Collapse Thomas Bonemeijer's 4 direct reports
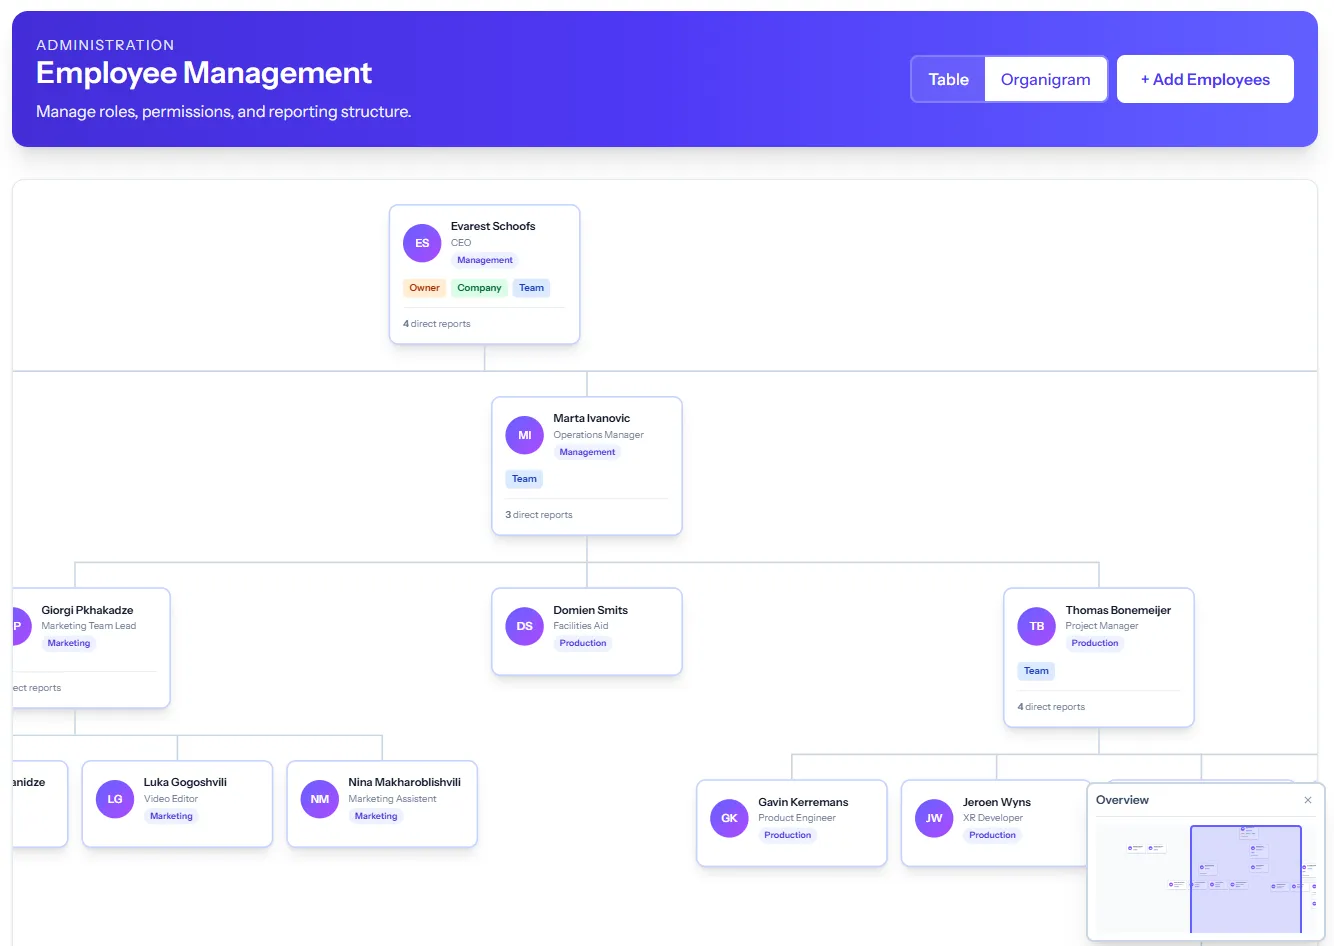The width and height of the screenshot is (1334, 946). (1051, 706)
